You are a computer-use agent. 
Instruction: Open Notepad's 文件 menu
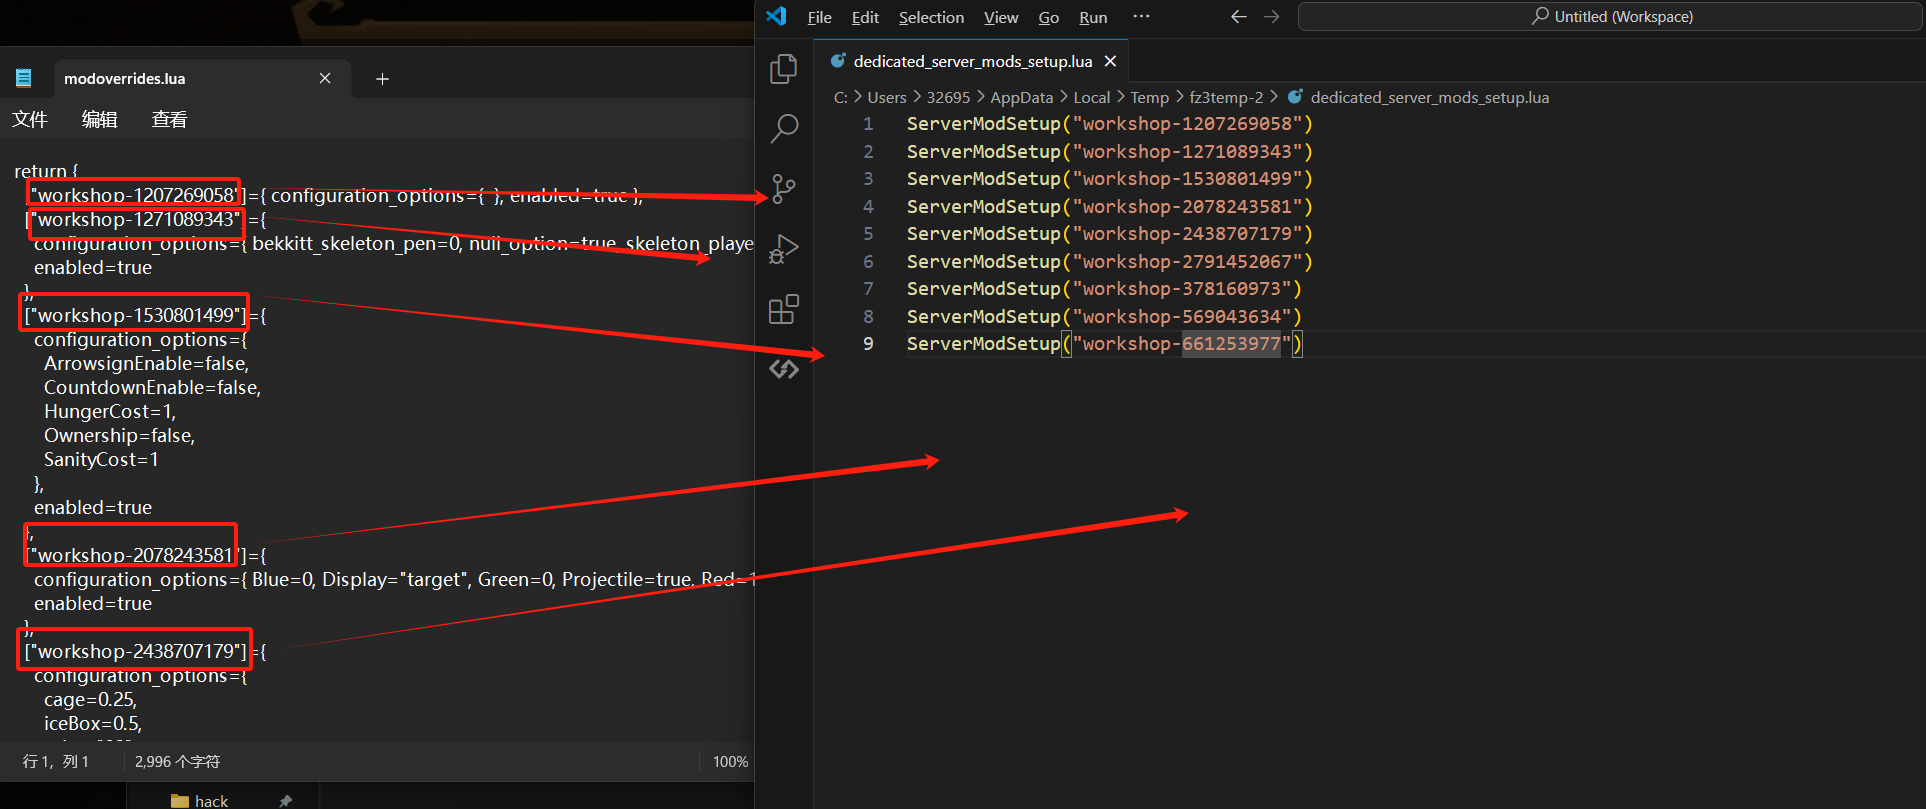(x=30, y=120)
